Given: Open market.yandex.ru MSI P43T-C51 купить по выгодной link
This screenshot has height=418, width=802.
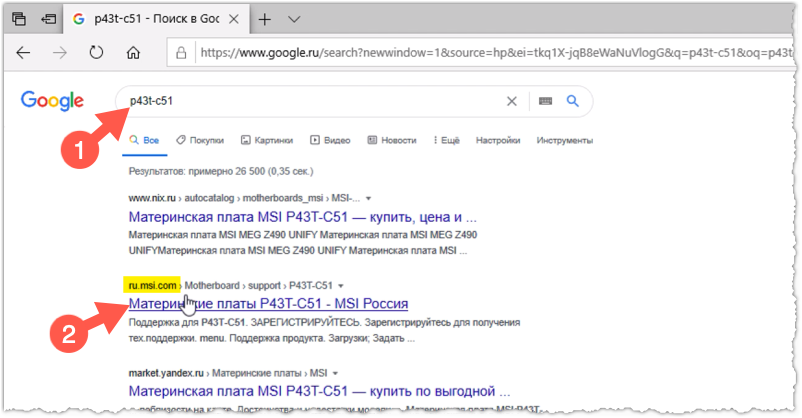Looking at the screenshot, I should click(x=319, y=391).
